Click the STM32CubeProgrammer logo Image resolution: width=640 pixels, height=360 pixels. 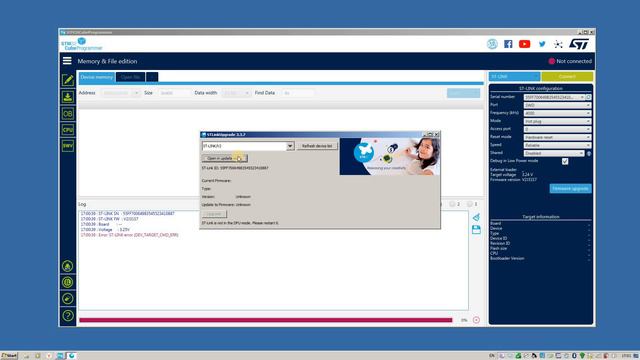pyautogui.click(x=82, y=44)
